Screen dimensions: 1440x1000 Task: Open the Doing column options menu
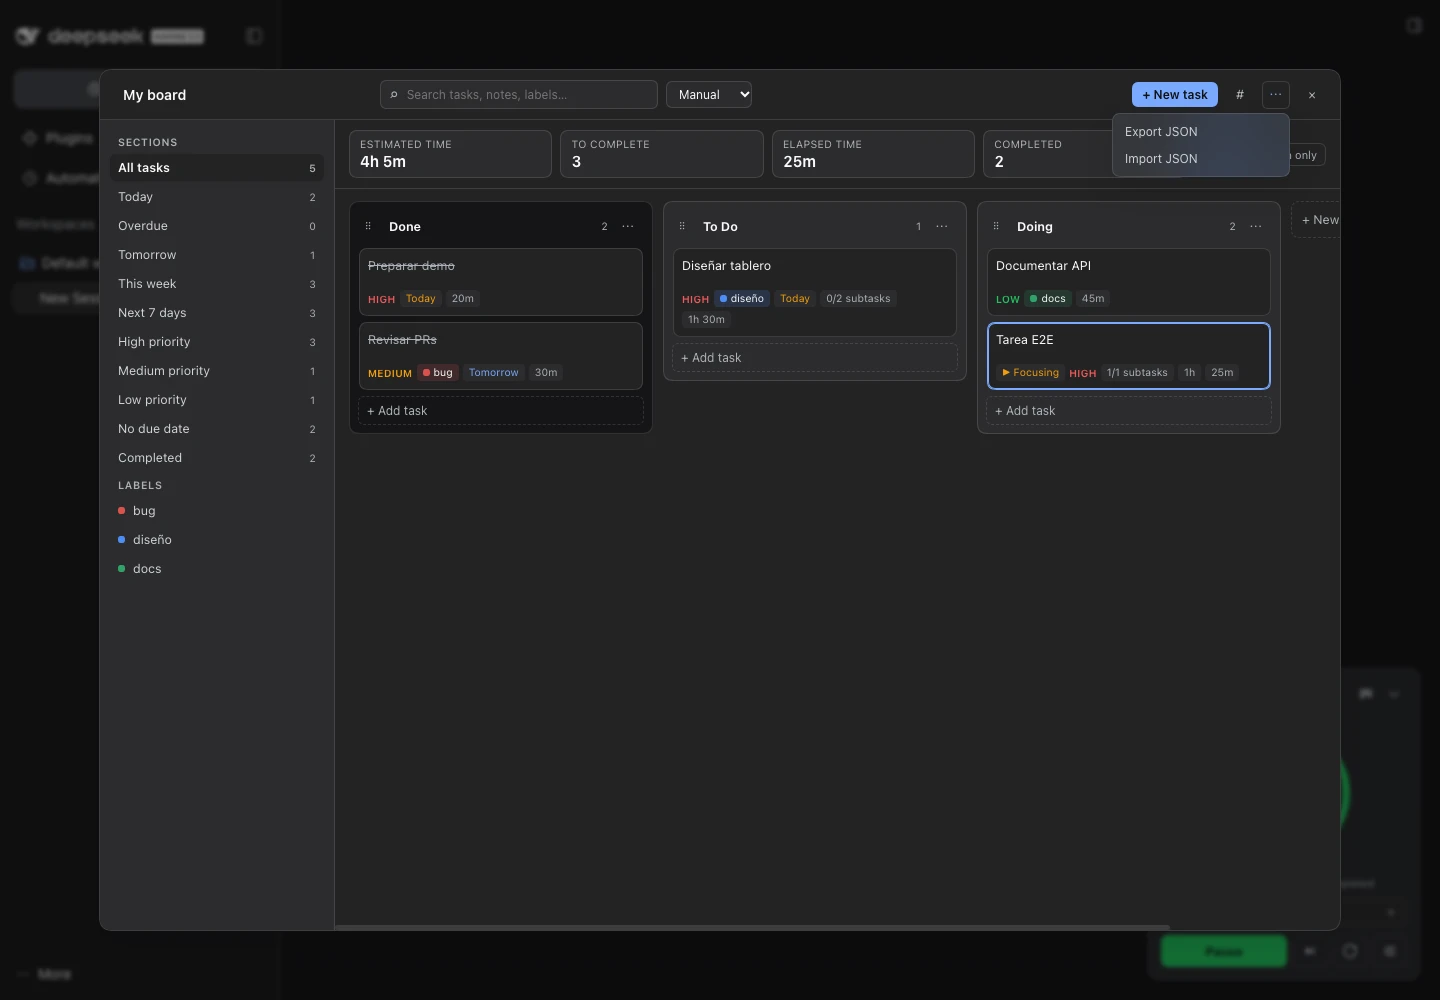point(1256,227)
